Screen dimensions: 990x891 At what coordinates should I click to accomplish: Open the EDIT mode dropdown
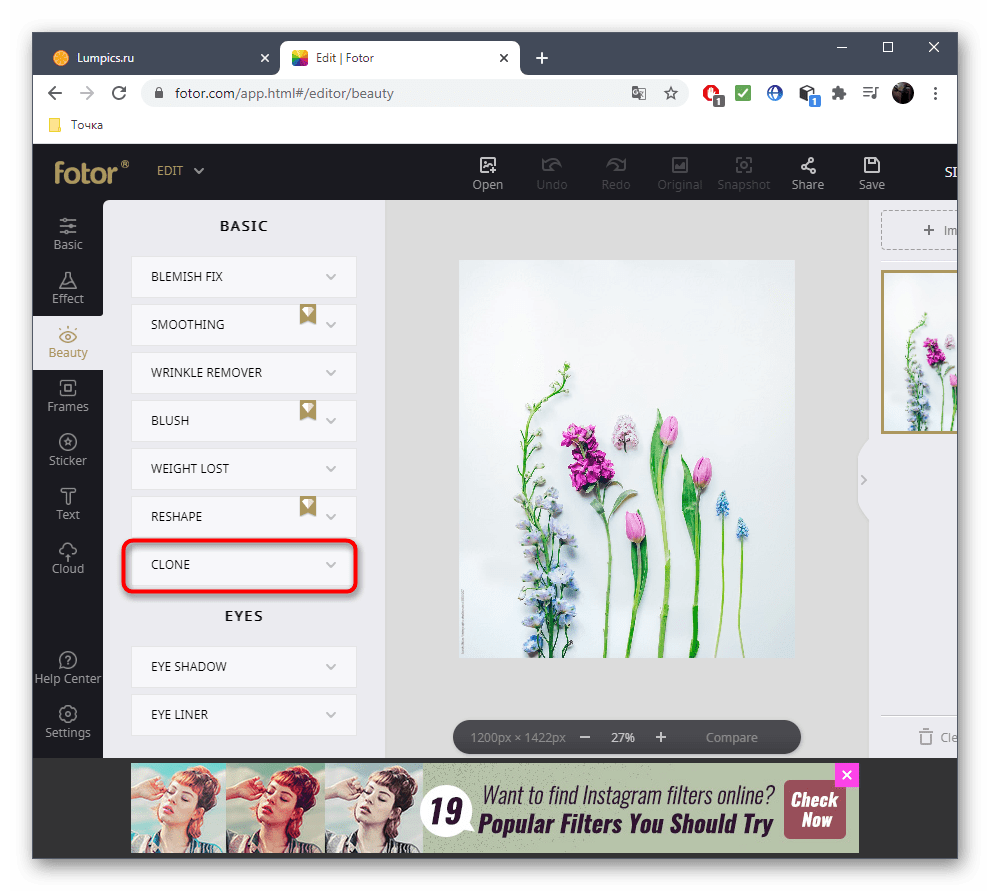tap(181, 171)
